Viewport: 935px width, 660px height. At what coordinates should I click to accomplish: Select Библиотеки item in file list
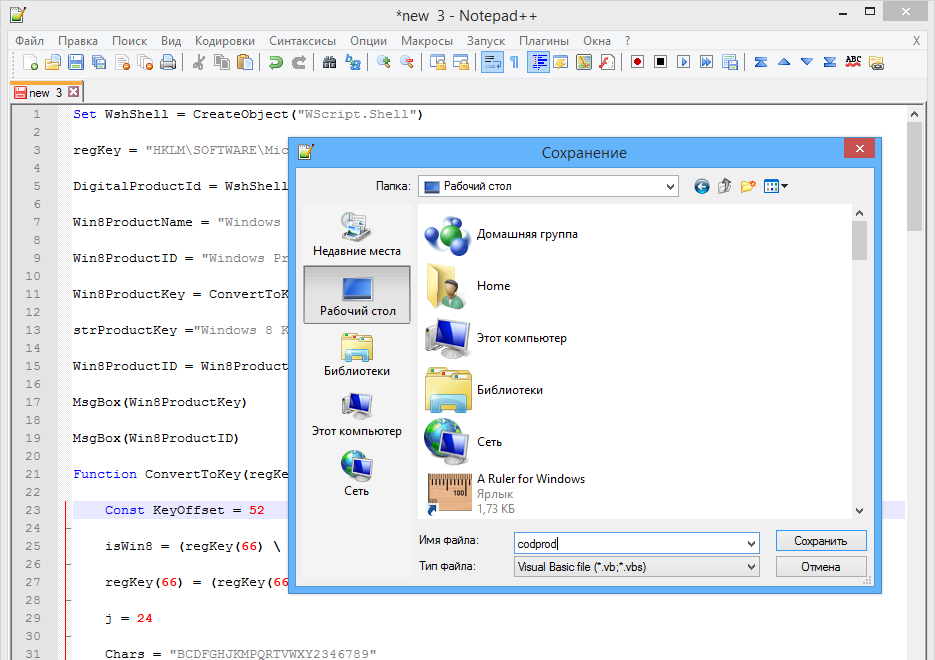click(x=484, y=390)
